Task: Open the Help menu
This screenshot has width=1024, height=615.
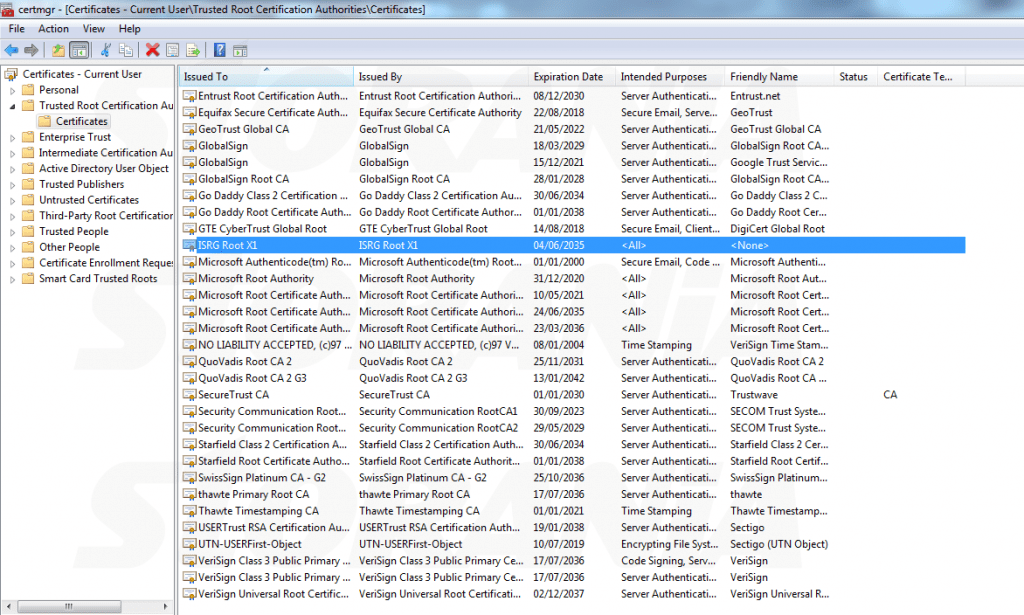Action: 129,29
